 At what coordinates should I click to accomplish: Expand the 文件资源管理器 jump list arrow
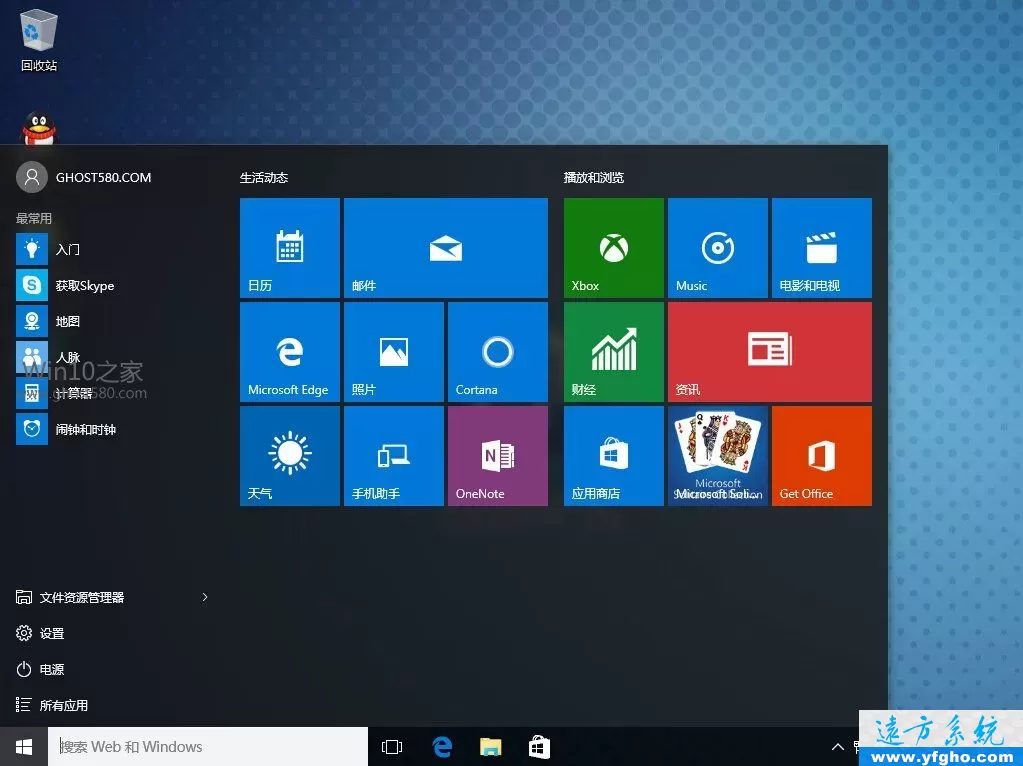205,597
